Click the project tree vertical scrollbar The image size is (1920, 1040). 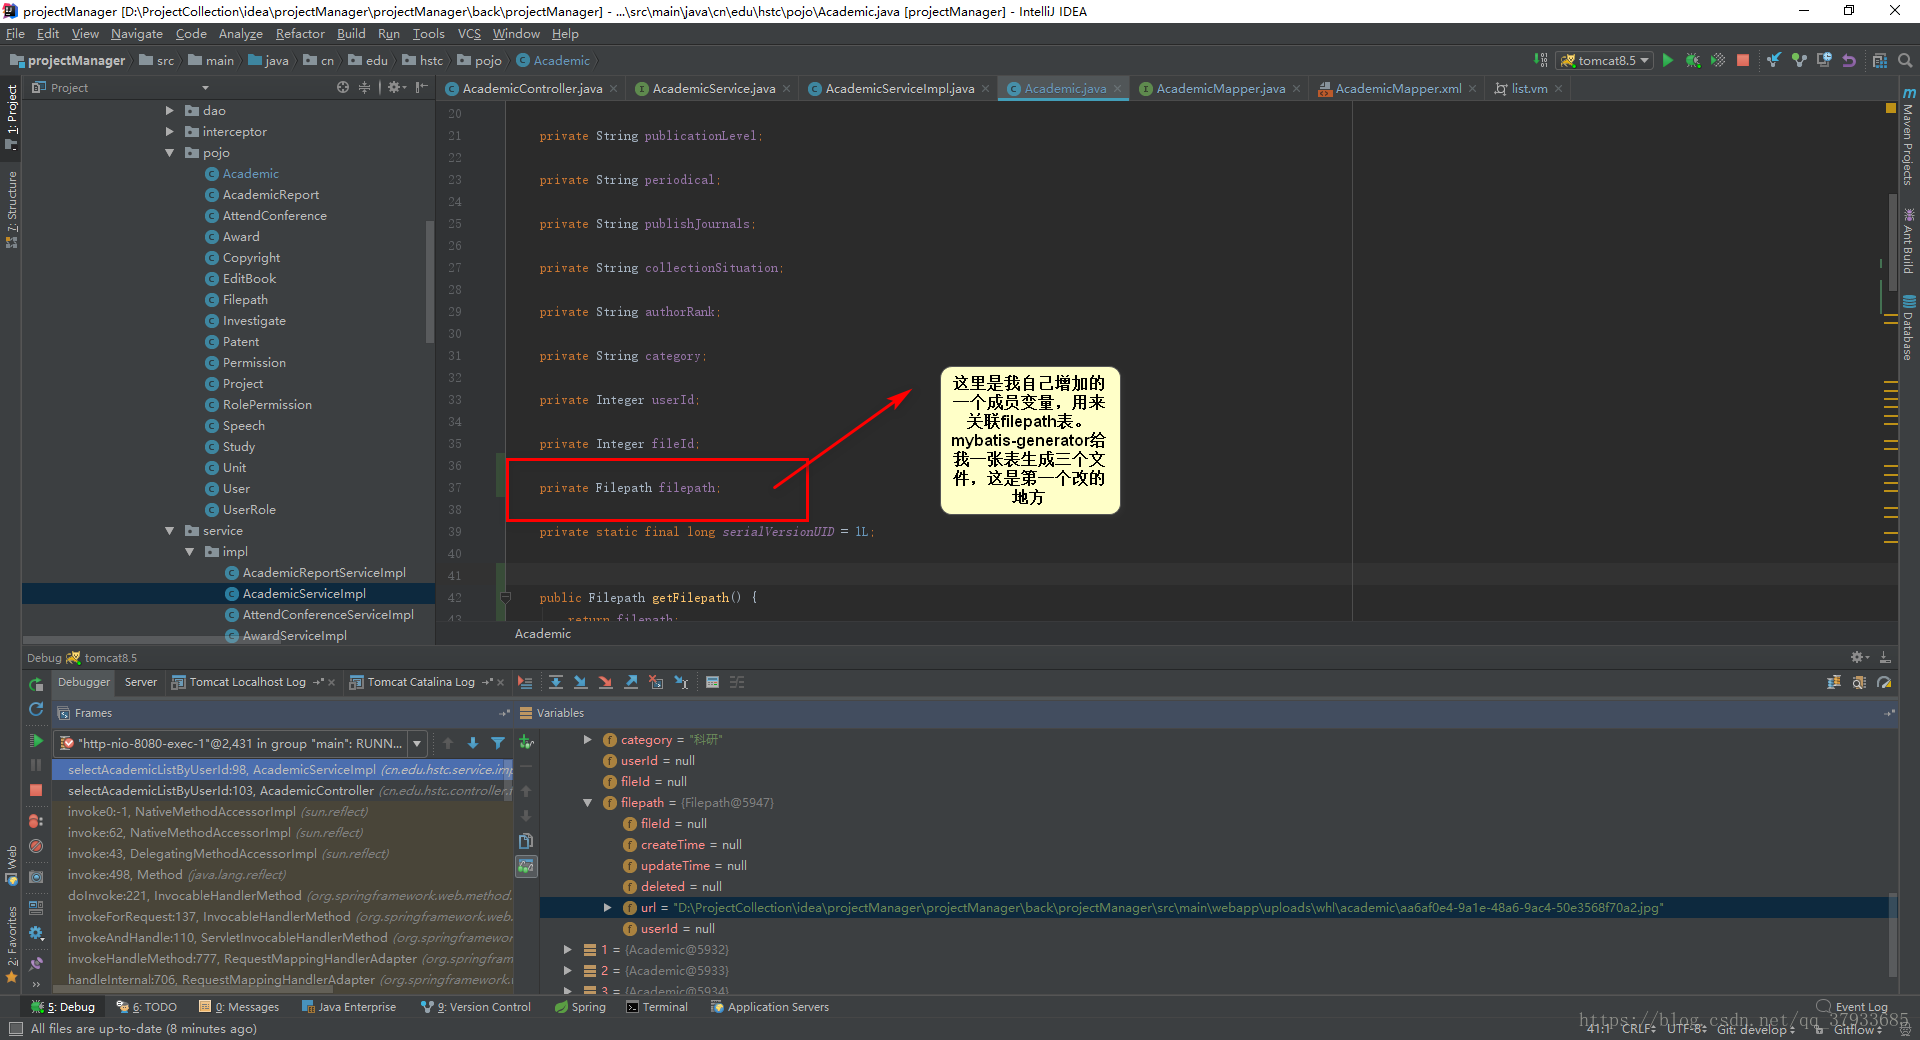[430, 280]
